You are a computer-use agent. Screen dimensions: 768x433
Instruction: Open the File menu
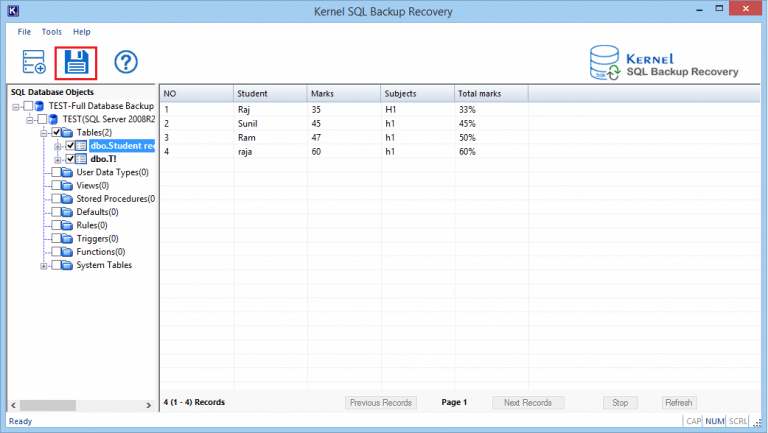(x=24, y=32)
